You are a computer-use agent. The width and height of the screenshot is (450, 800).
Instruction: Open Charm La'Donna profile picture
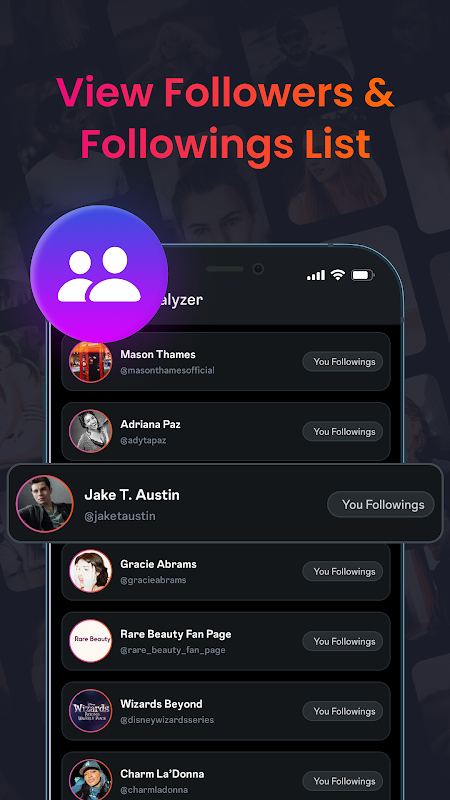pos(90,780)
